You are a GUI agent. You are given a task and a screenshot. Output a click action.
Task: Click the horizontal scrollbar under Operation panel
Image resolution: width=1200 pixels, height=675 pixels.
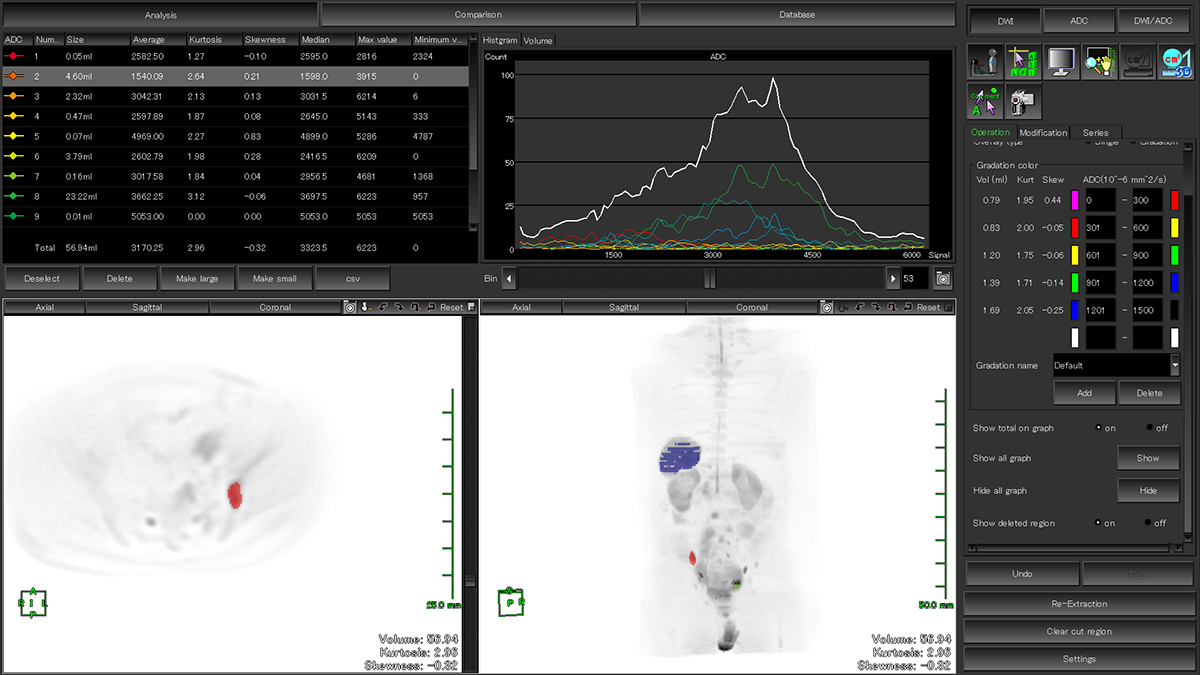click(x=1075, y=548)
